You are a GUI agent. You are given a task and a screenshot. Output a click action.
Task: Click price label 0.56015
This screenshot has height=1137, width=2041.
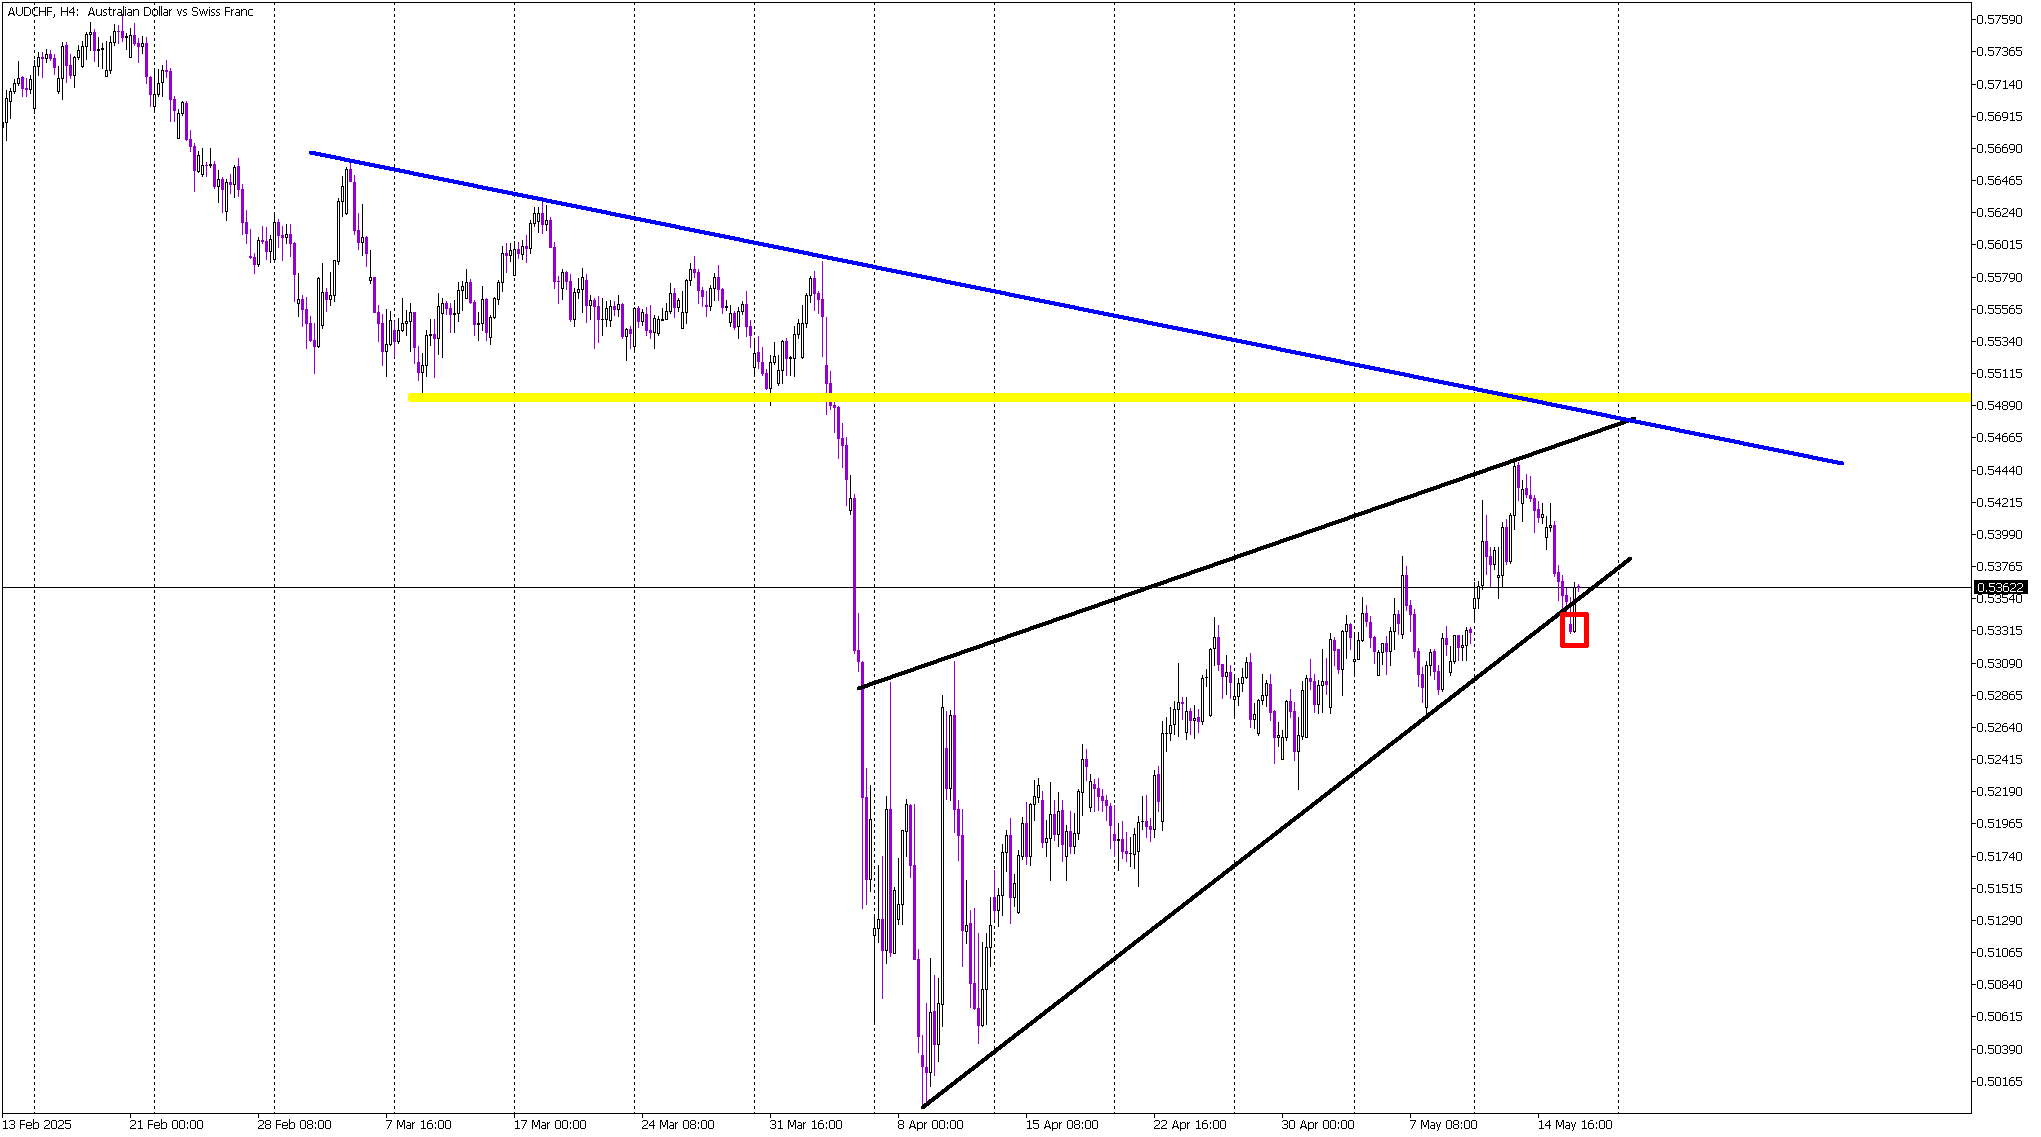(x=2000, y=245)
